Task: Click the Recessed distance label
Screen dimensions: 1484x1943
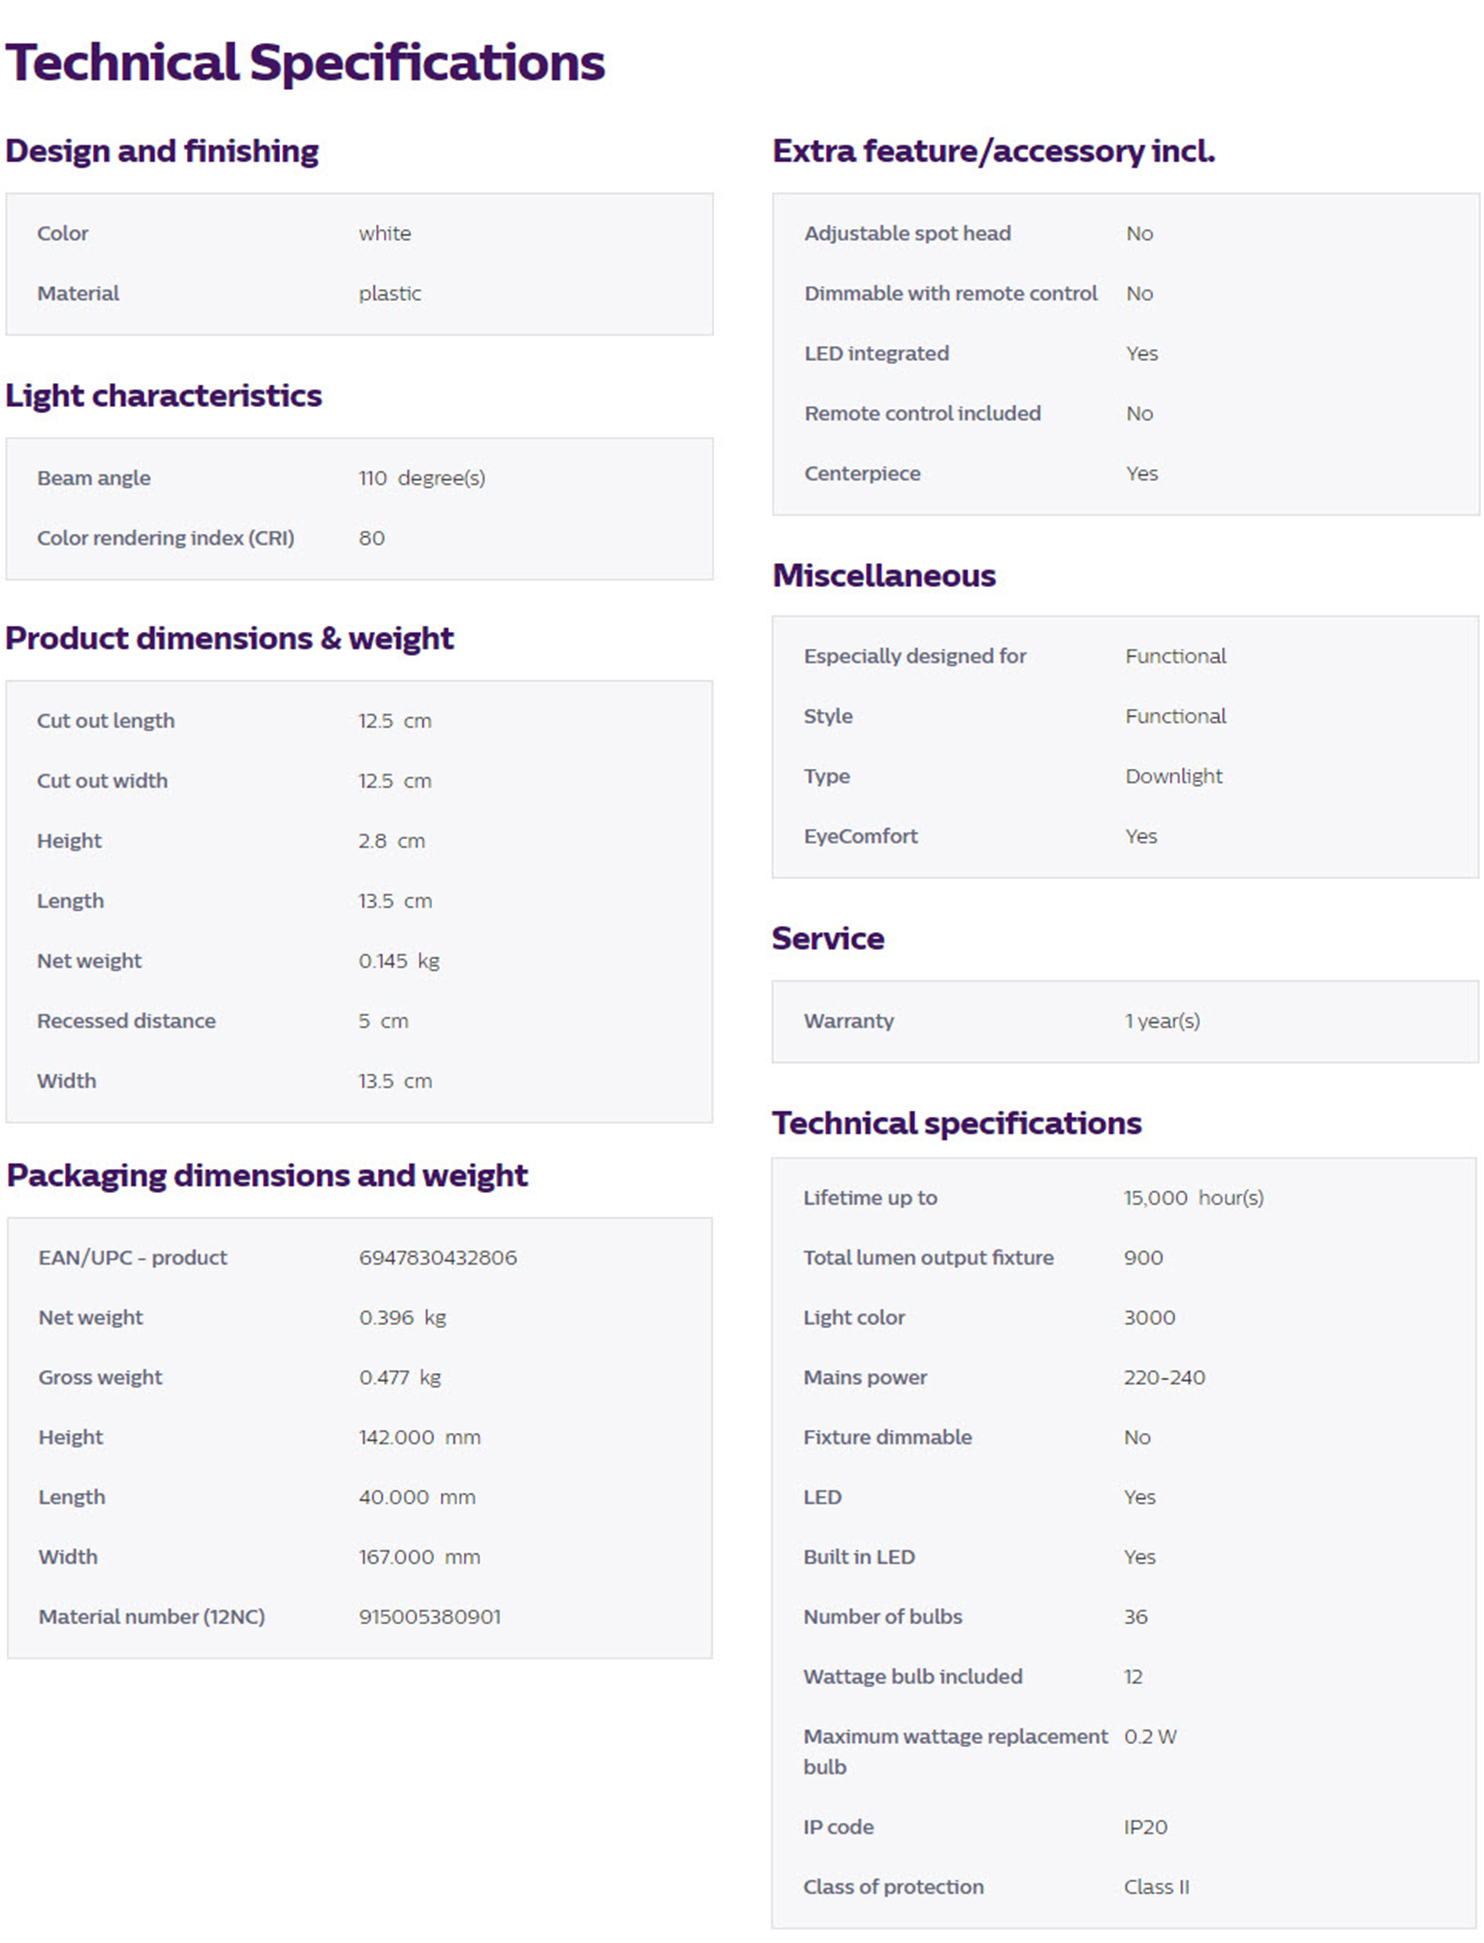Action: point(126,1021)
